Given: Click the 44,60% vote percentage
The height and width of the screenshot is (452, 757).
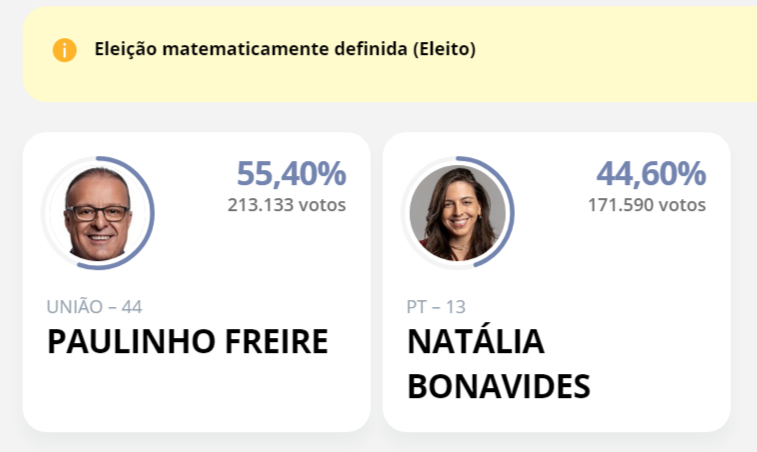Looking at the screenshot, I should coord(651,174).
